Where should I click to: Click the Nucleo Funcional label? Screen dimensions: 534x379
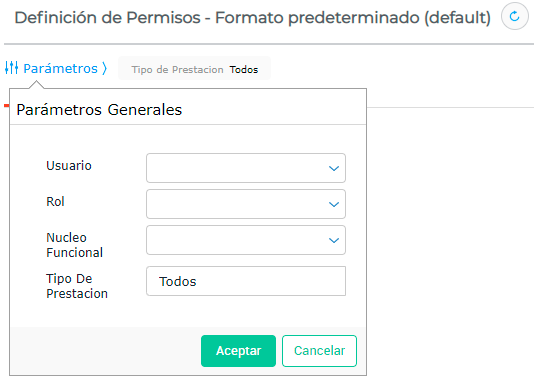coord(75,245)
